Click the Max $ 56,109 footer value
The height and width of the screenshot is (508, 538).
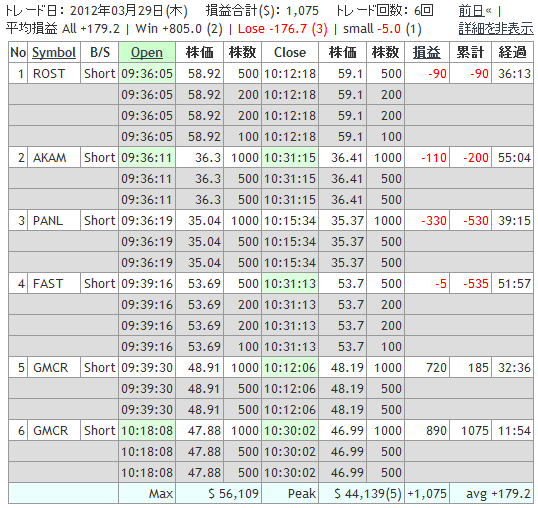218,494
